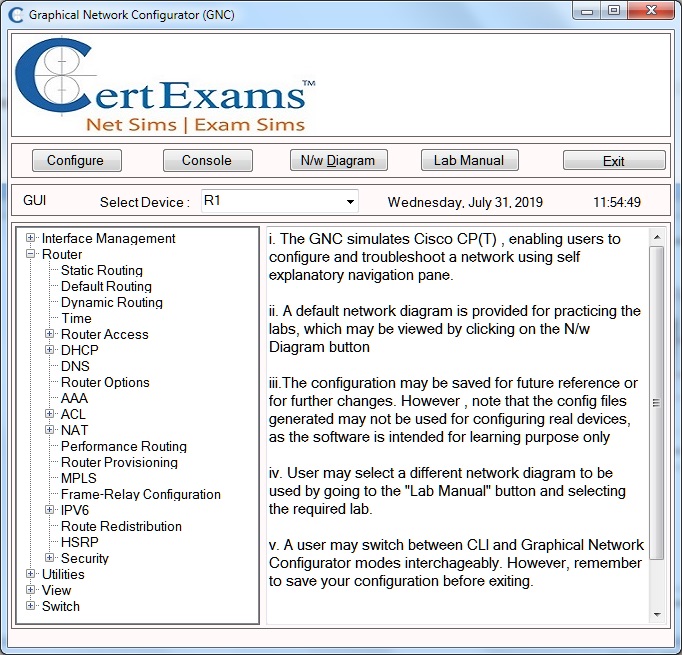This screenshot has width=682, height=655.
Task: Minimize the GNC window
Action: click(586, 10)
